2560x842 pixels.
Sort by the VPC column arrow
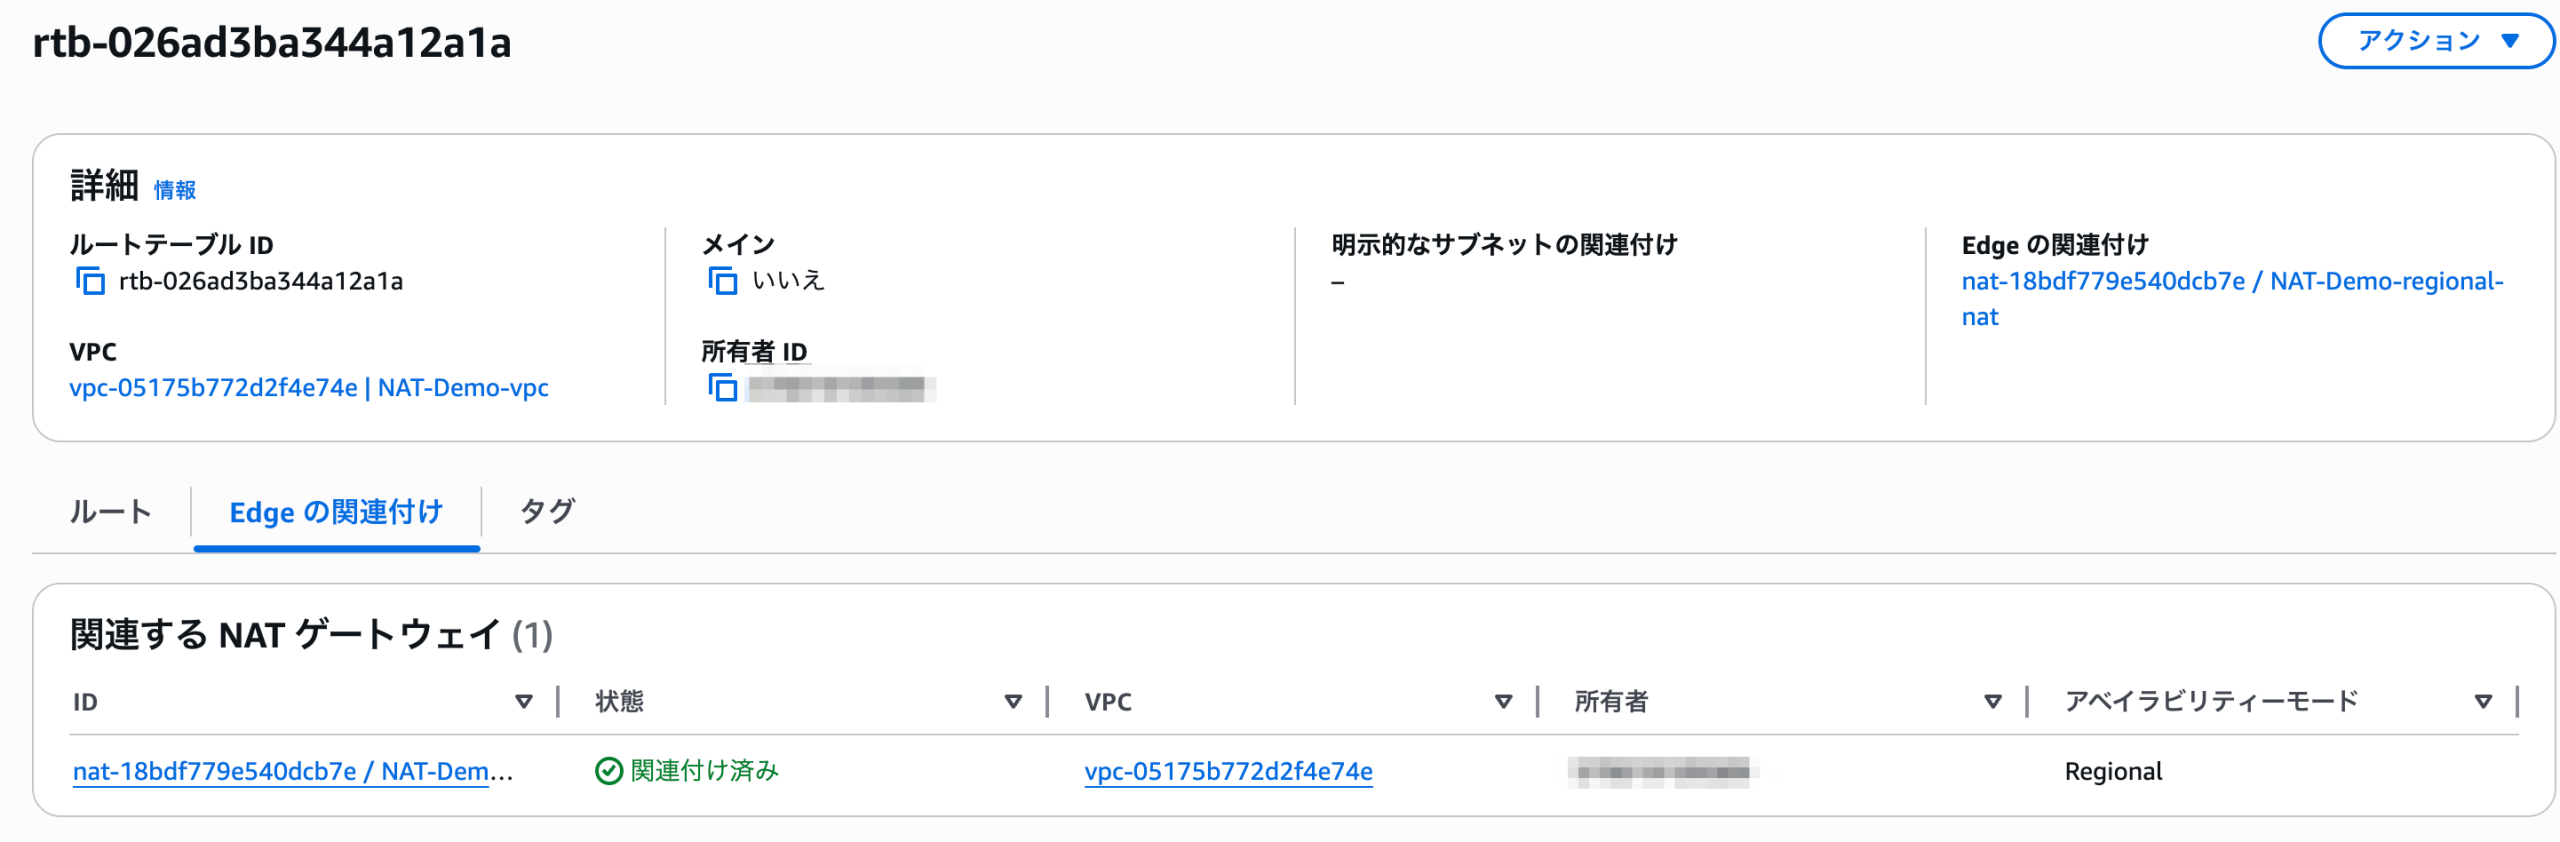click(x=1503, y=702)
